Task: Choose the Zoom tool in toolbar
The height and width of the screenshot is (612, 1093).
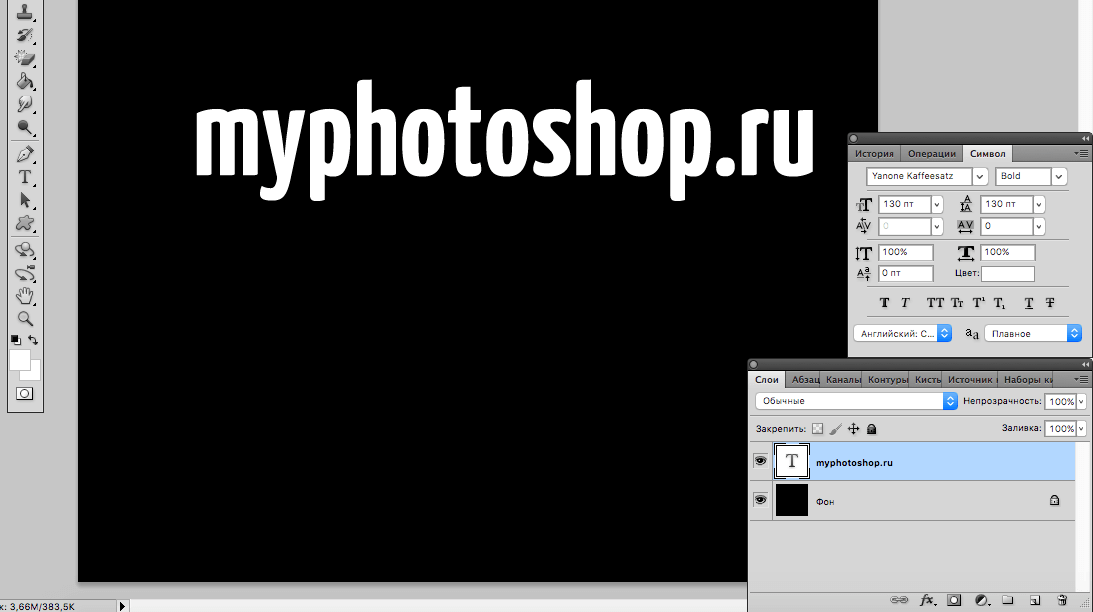Action: click(25, 319)
